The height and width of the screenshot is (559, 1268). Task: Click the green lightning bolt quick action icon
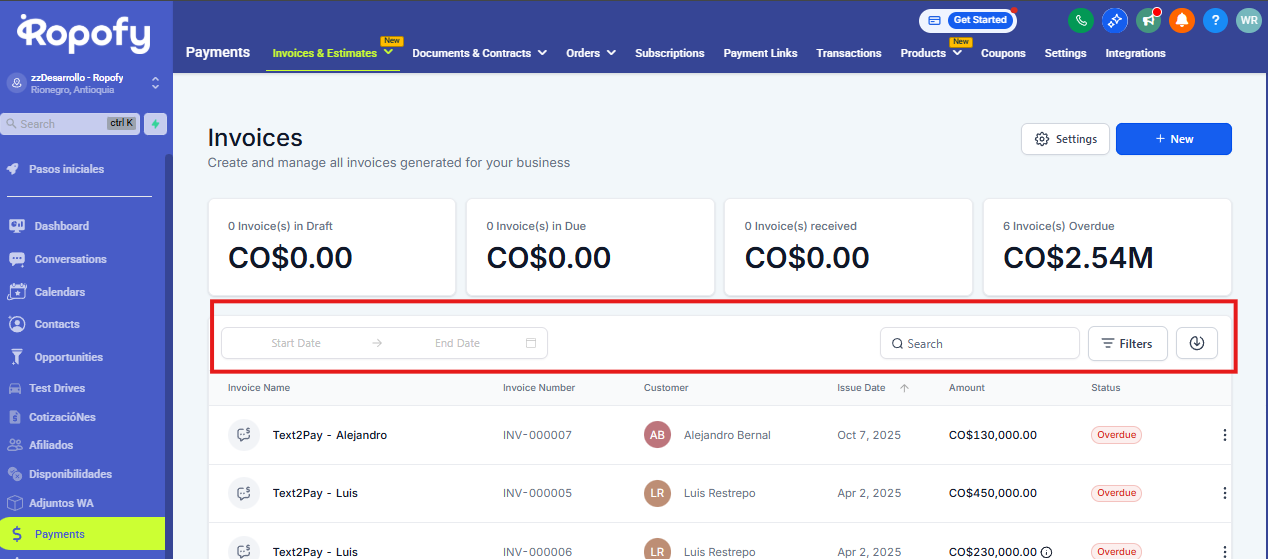point(155,124)
